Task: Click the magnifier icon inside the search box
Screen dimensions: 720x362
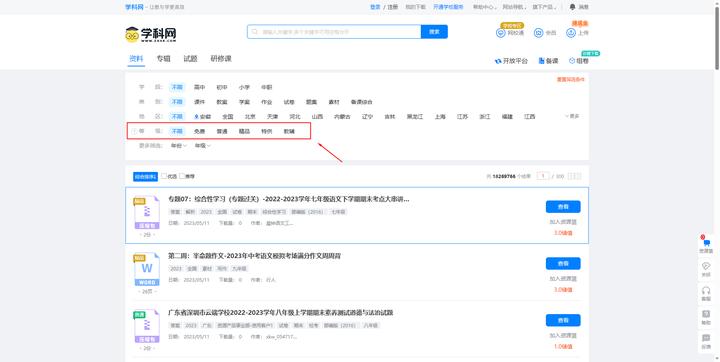Action: point(255,32)
